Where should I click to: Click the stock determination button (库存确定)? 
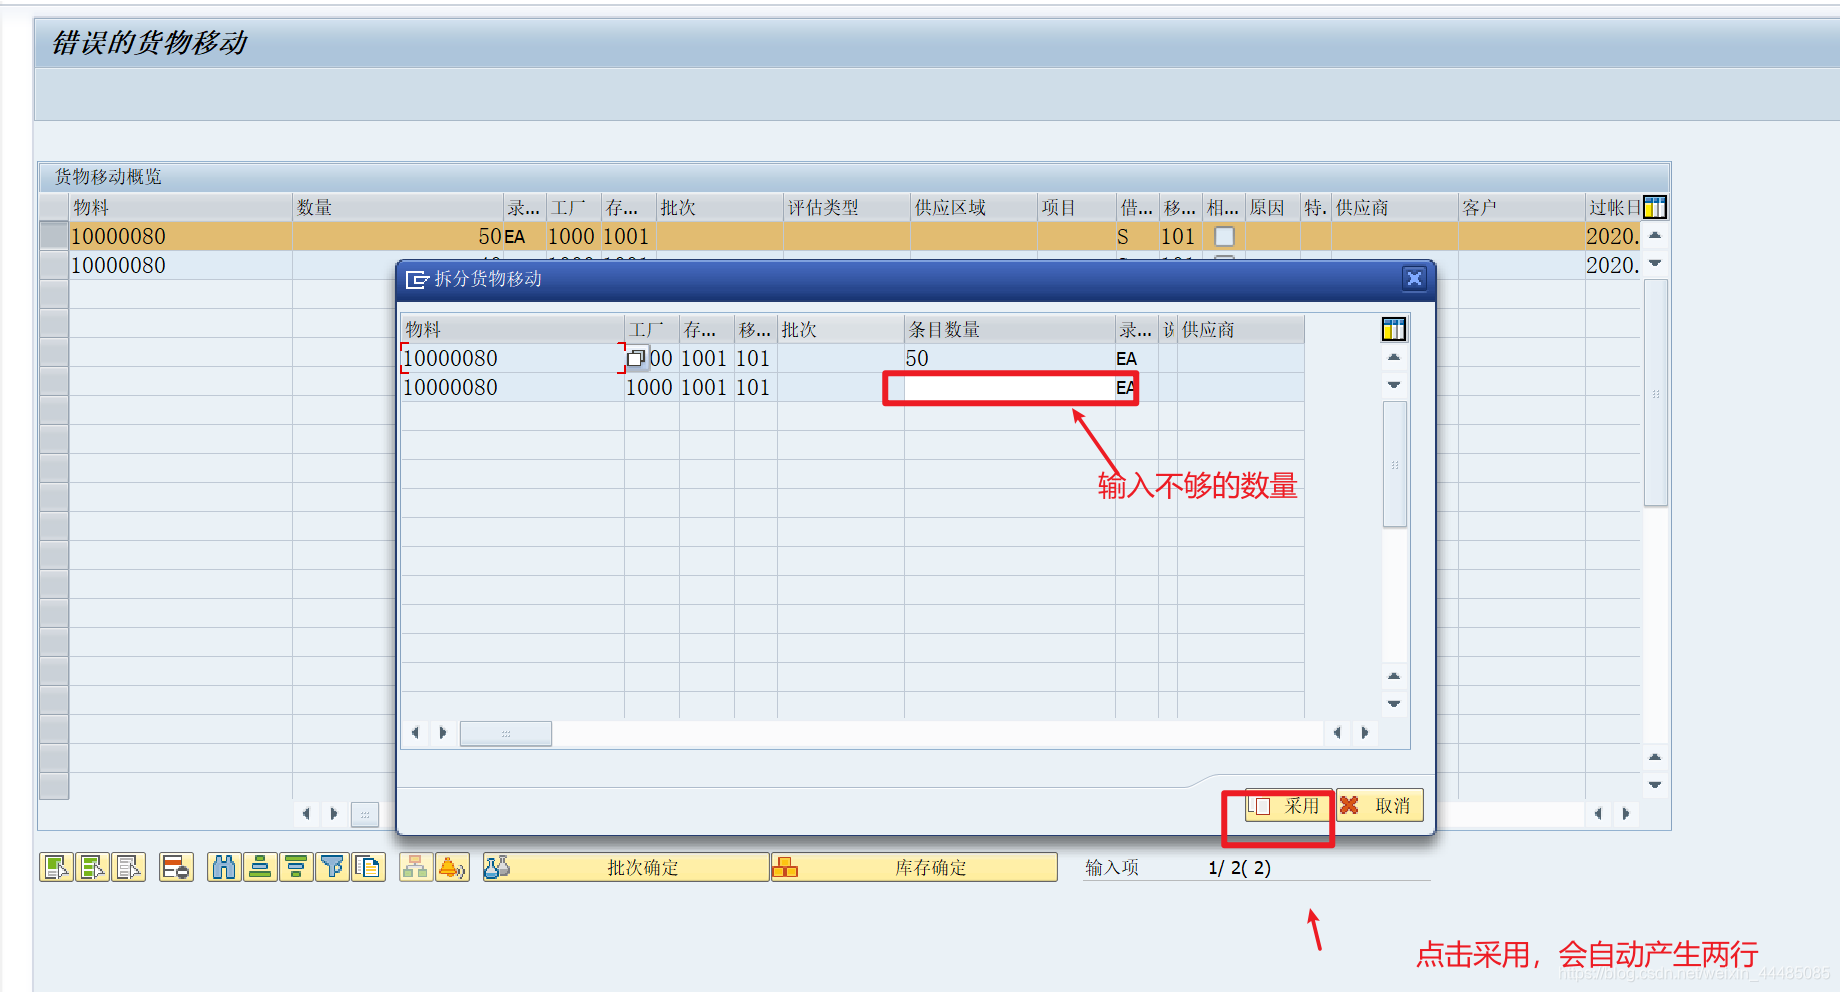tap(914, 867)
